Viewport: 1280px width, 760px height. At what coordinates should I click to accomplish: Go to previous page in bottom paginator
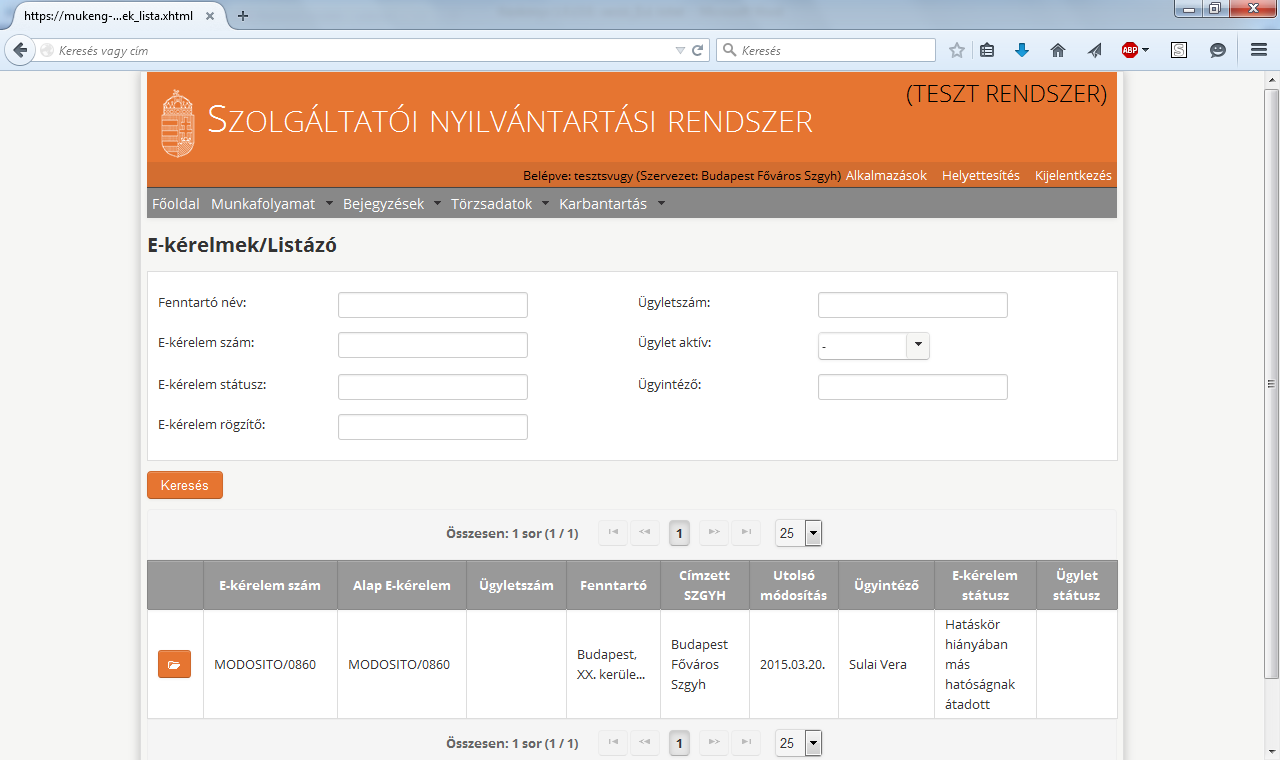(x=645, y=743)
